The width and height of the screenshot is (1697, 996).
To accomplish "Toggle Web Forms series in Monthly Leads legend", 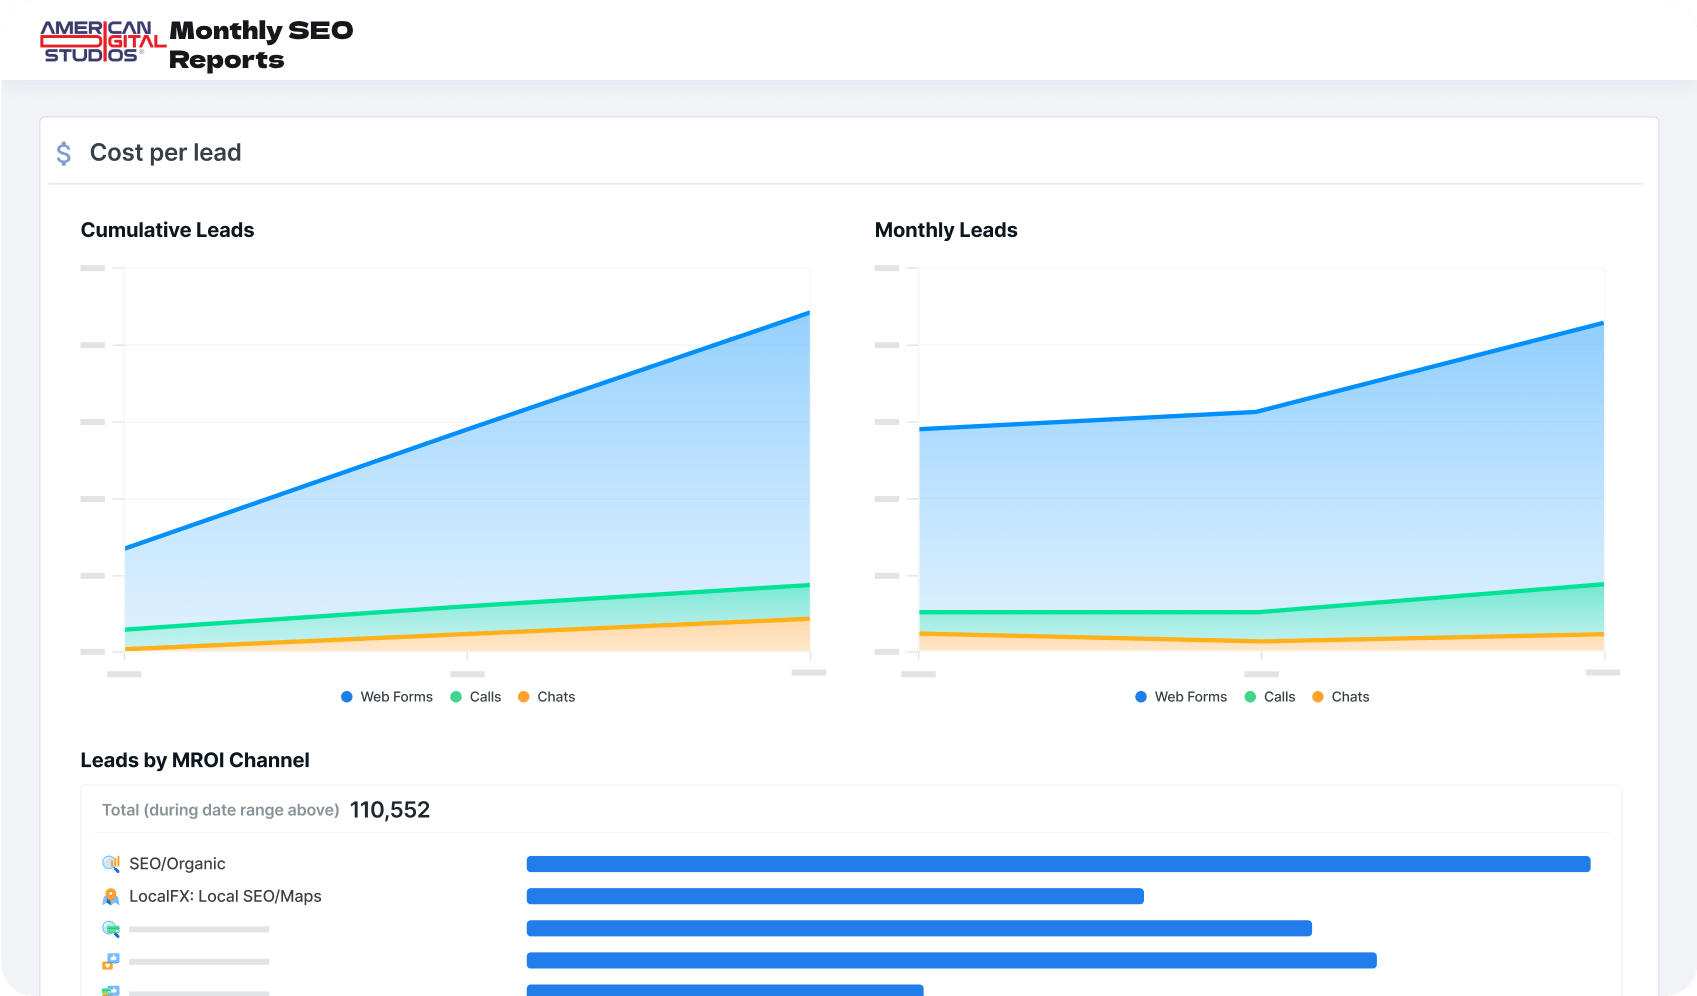I will (x=1181, y=697).
